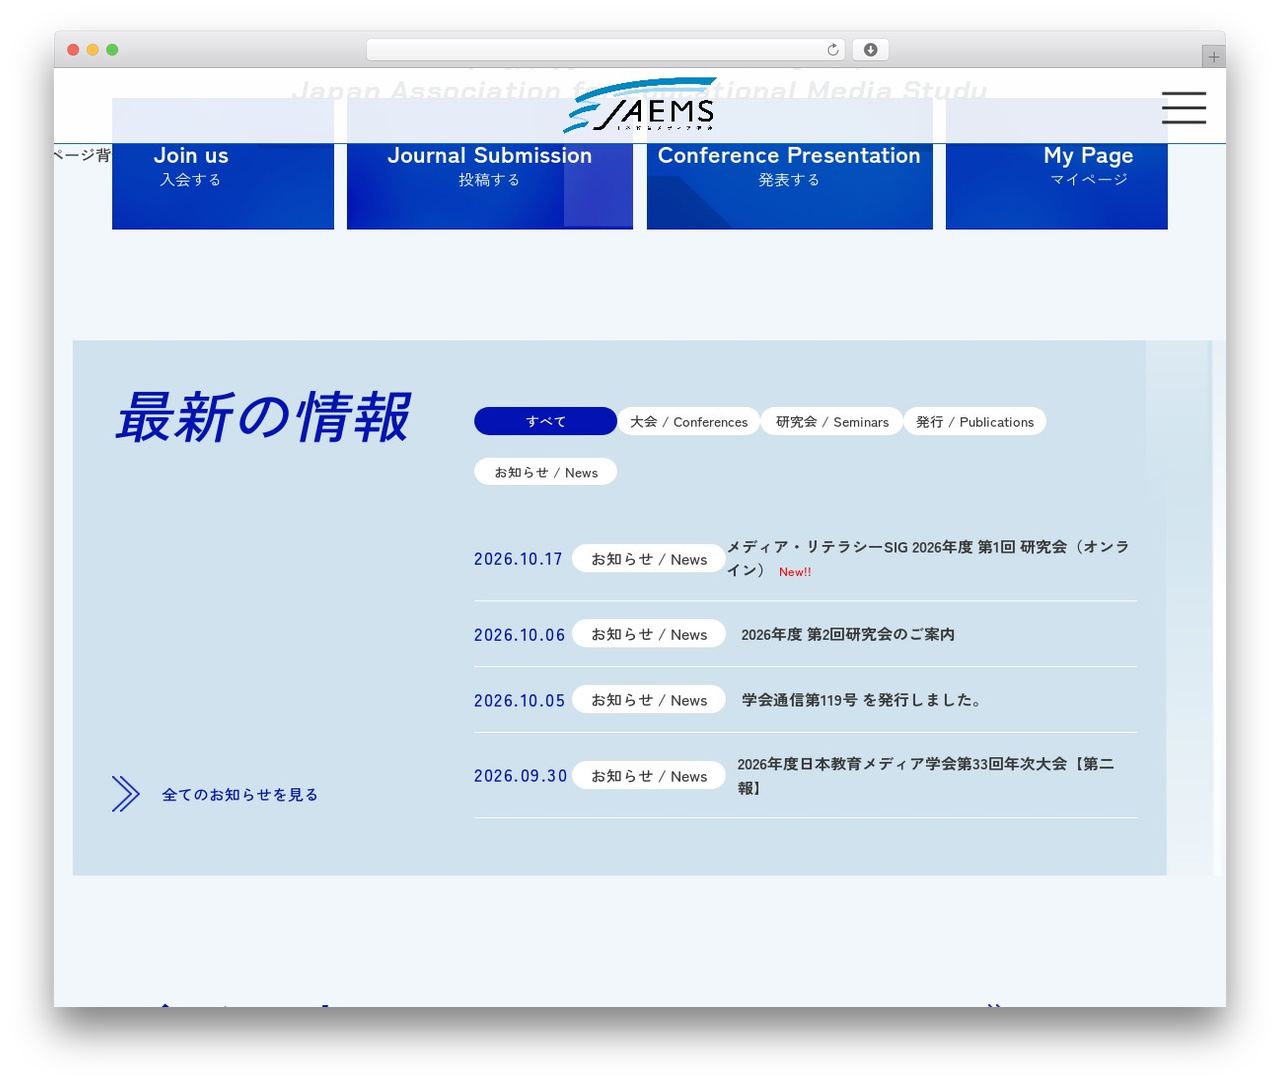Open 学会通信第119号 を発行しました article

click(x=861, y=700)
